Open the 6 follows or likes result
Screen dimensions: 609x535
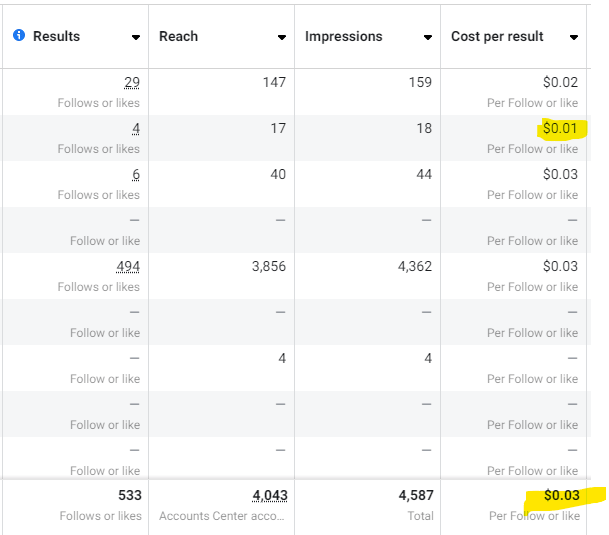(x=136, y=174)
